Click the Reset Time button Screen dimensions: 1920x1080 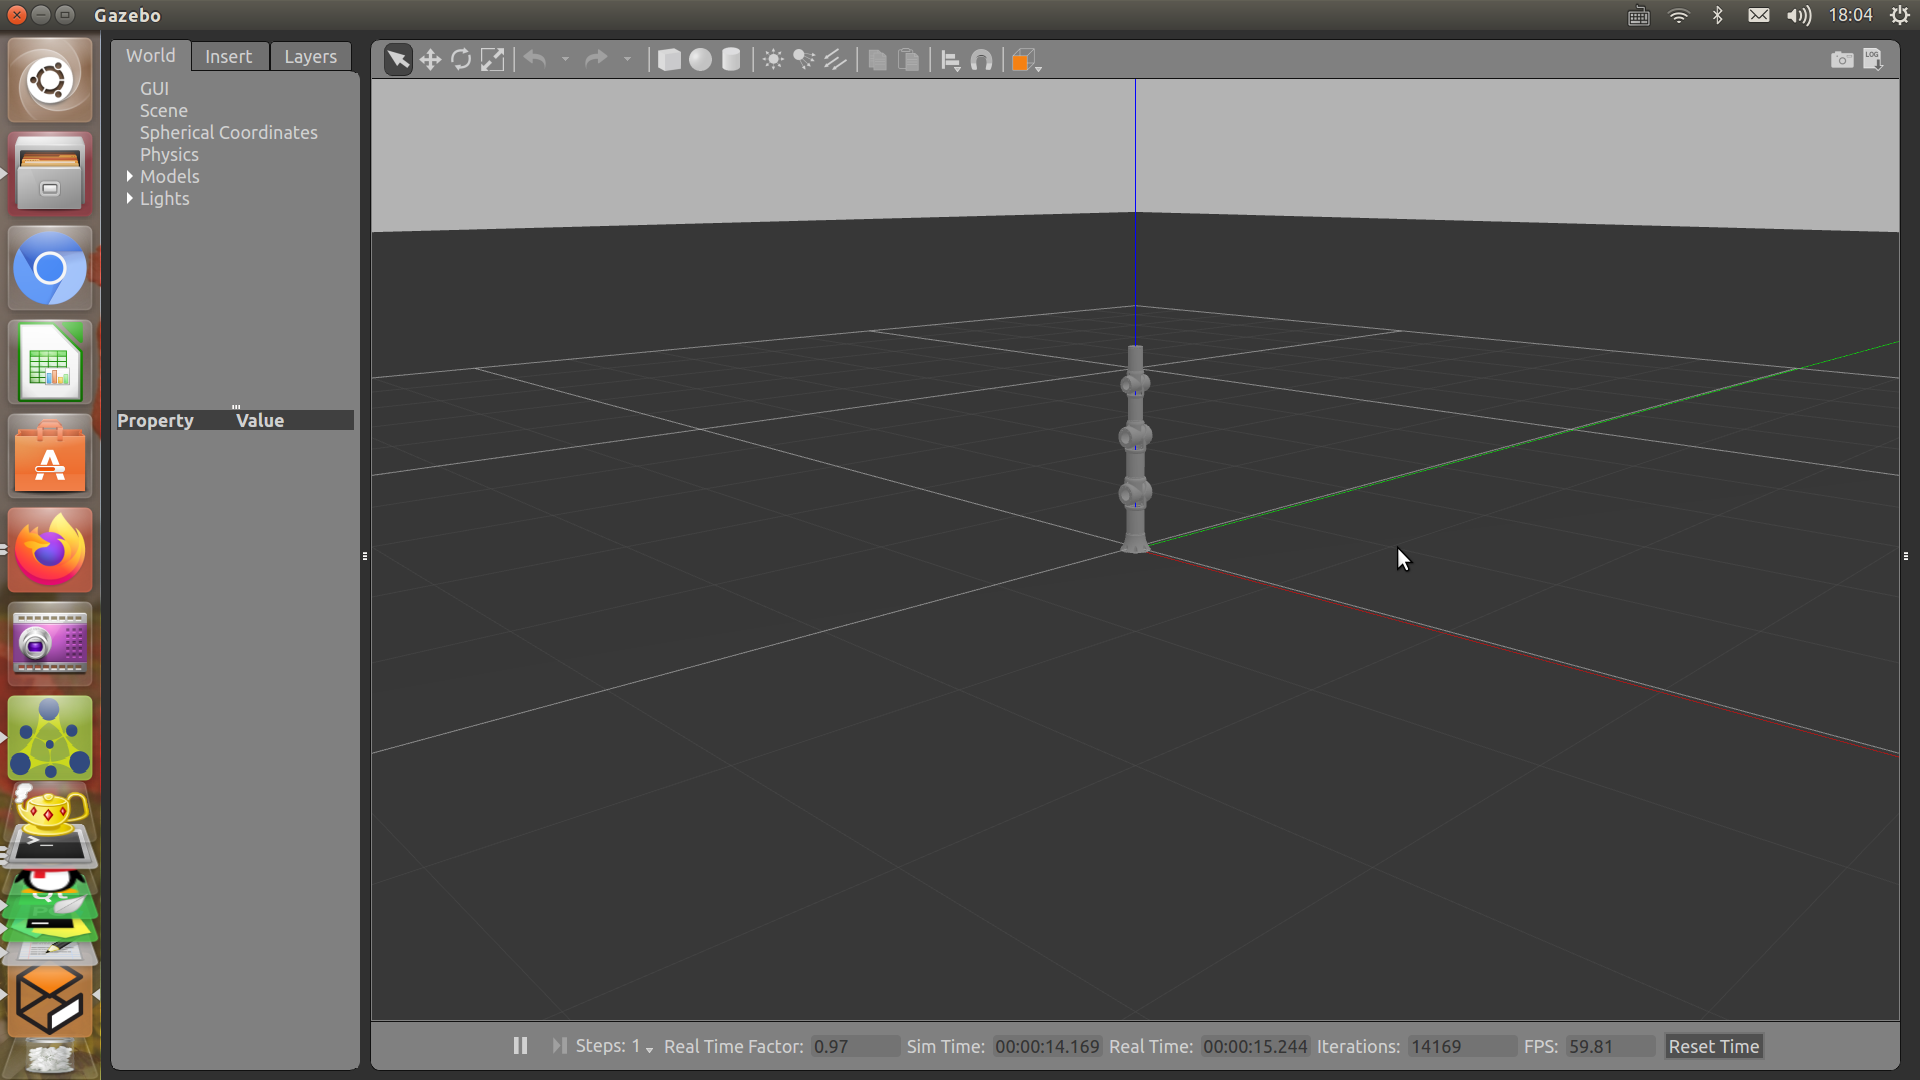(1713, 1047)
